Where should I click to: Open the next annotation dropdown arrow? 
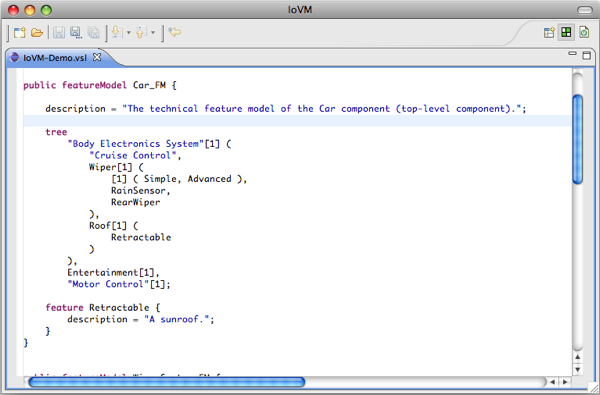(129, 33)
